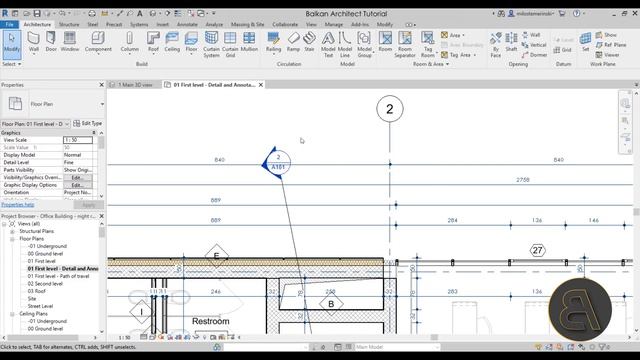Open the Floor Plan type selector dropdown
Viewport: 640px width, 360px height.
(x=102, y=104)
